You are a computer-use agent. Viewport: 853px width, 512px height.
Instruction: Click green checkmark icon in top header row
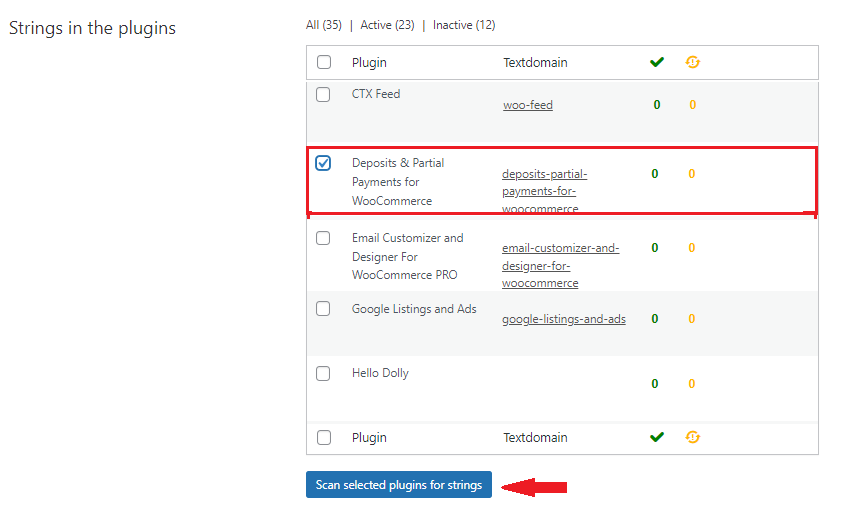[657, 62]
